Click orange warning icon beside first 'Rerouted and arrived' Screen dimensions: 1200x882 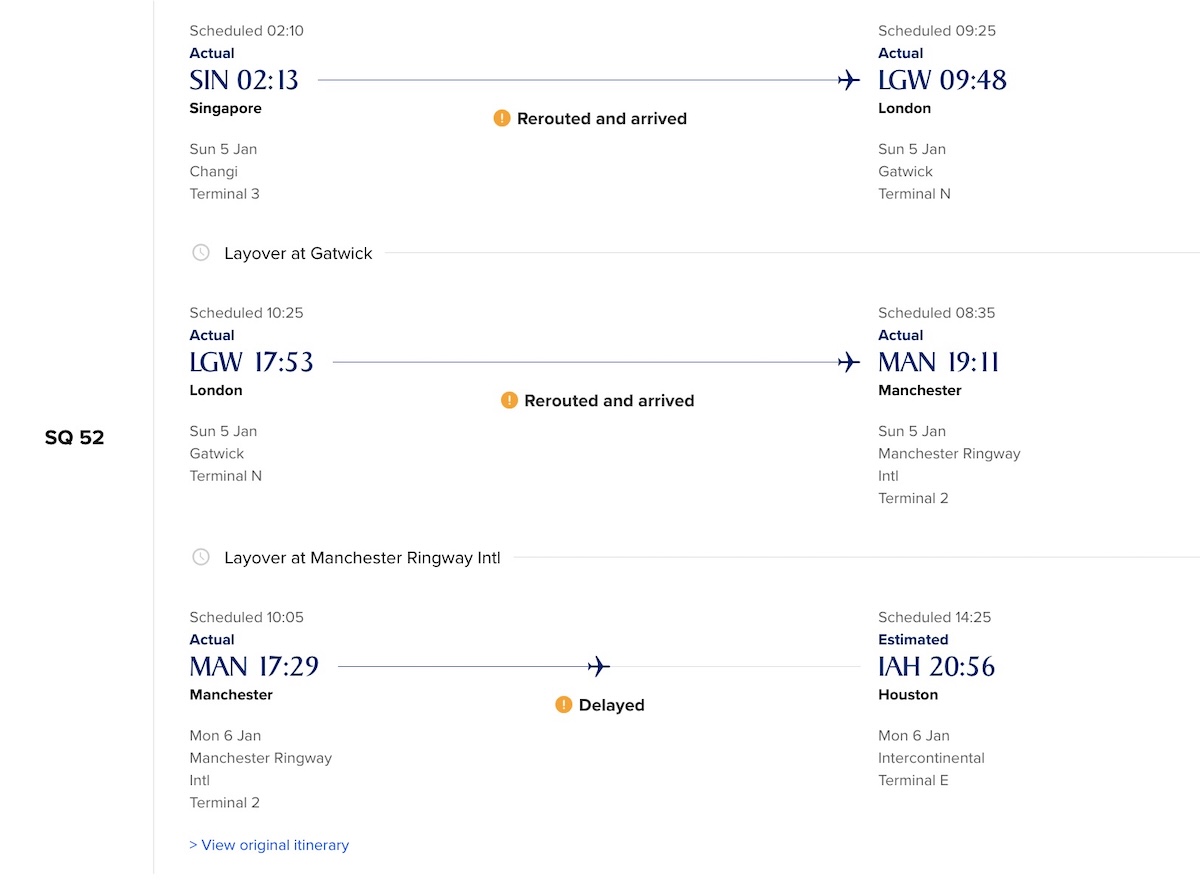coord(502,118)
